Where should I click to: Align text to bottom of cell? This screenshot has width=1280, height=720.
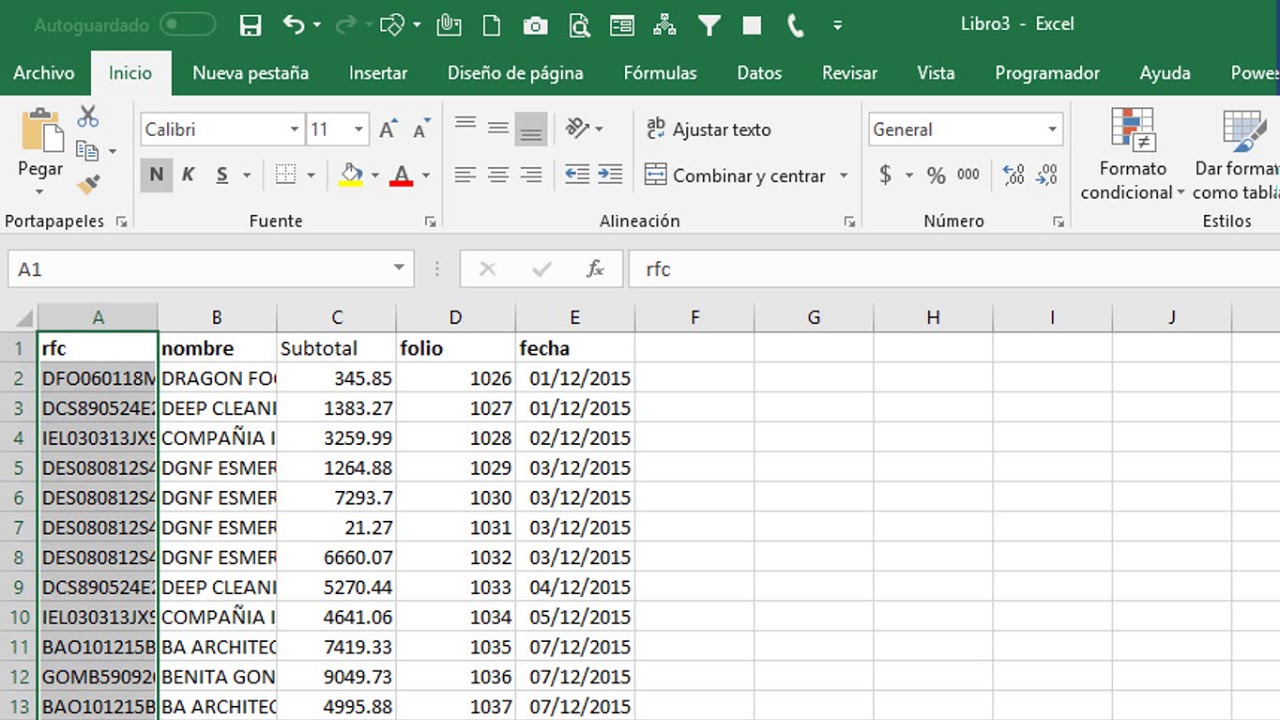(532, 127)
